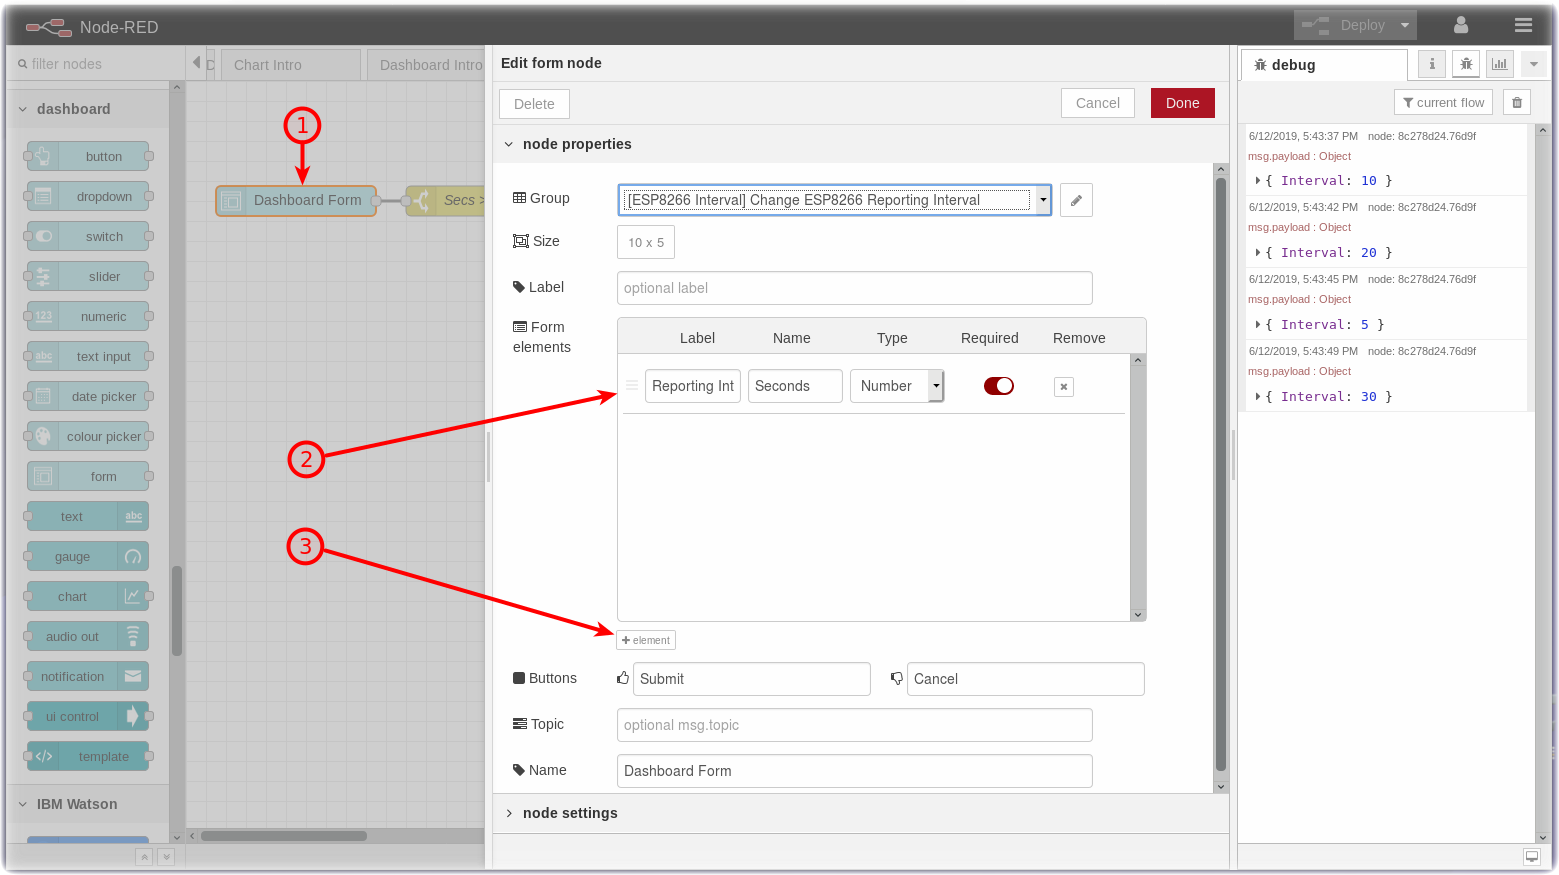The height and width of the screenshot is (875, 1559).
Task: Switch to the debug sidebar tab
Action: 1324,65
